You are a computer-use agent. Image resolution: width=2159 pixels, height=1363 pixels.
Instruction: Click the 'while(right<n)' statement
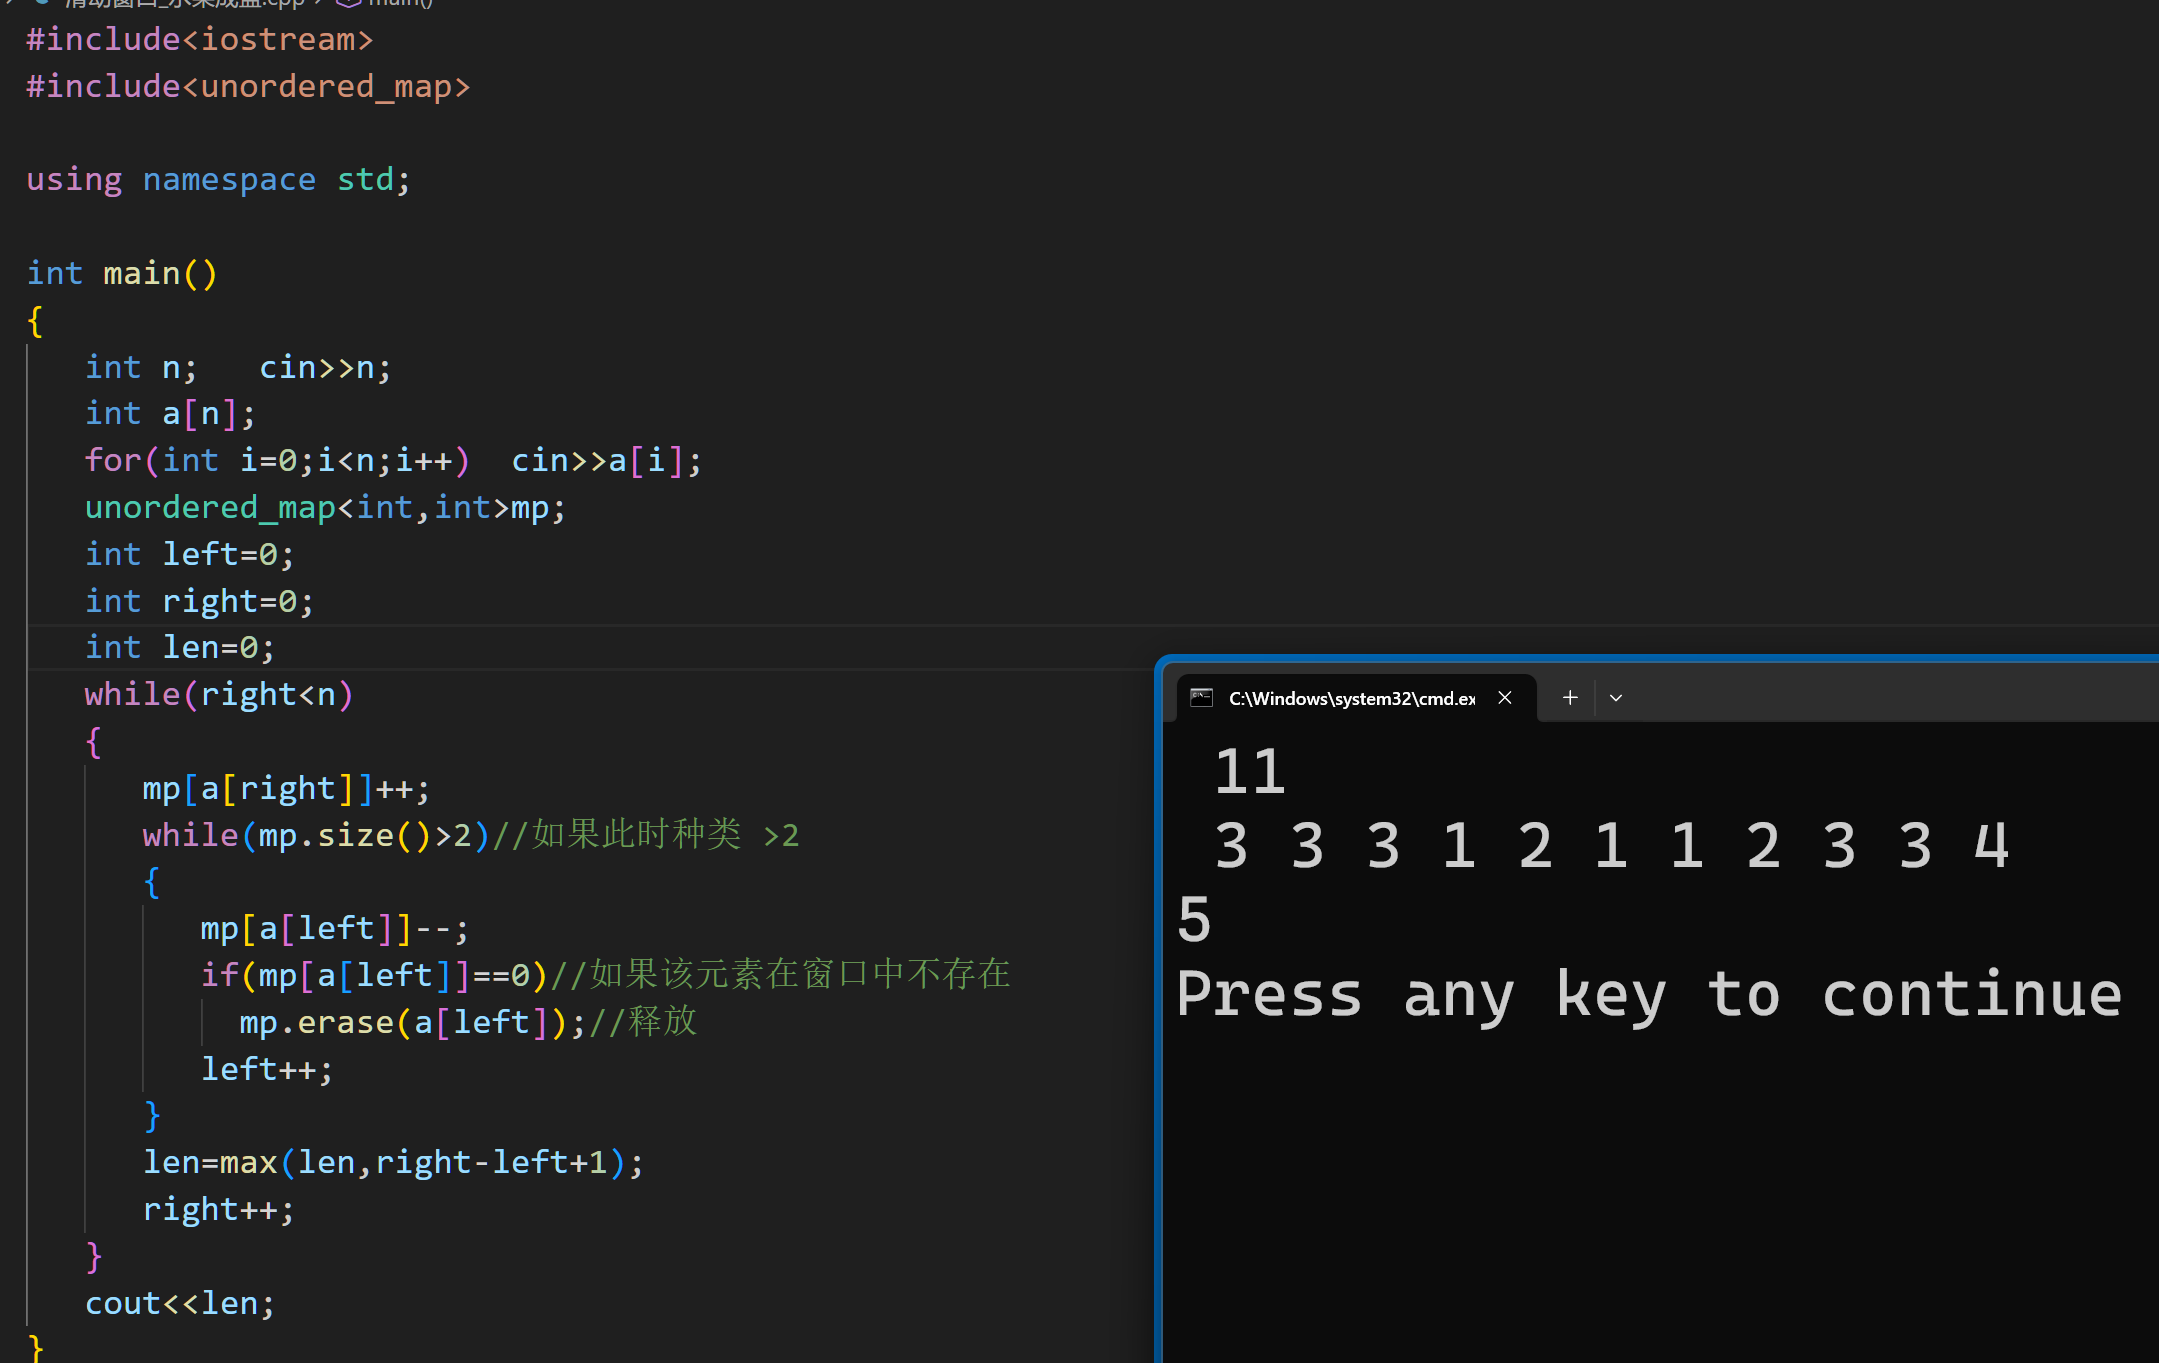coord(218,695)
